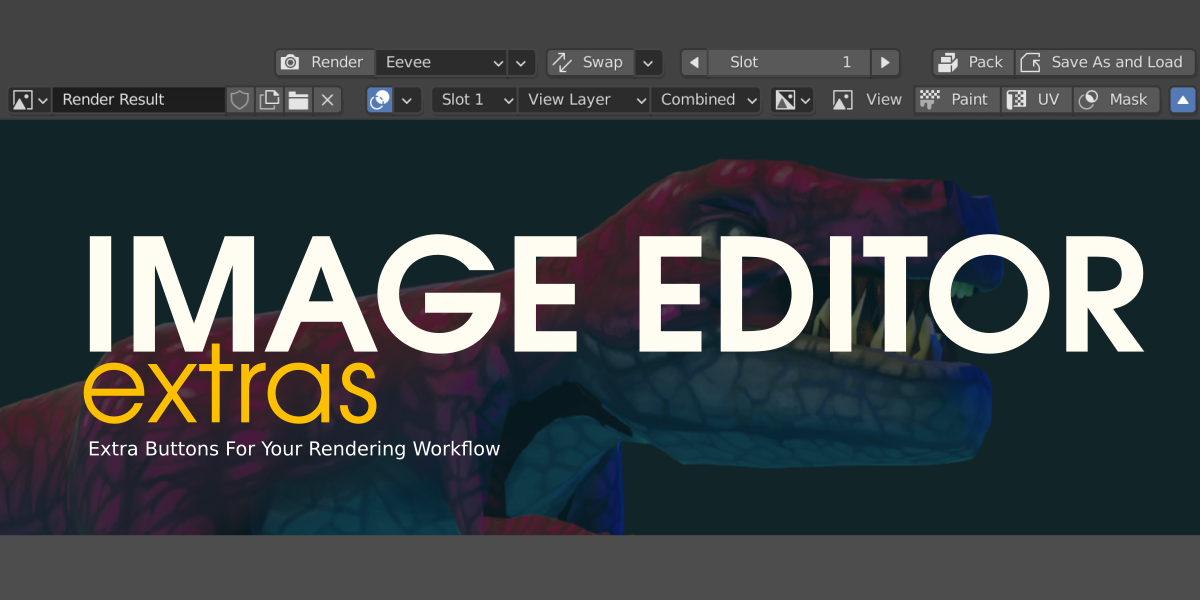Unlink the image using the X icon
Viewport: 1200px width, 600px height.
(327, 99)
